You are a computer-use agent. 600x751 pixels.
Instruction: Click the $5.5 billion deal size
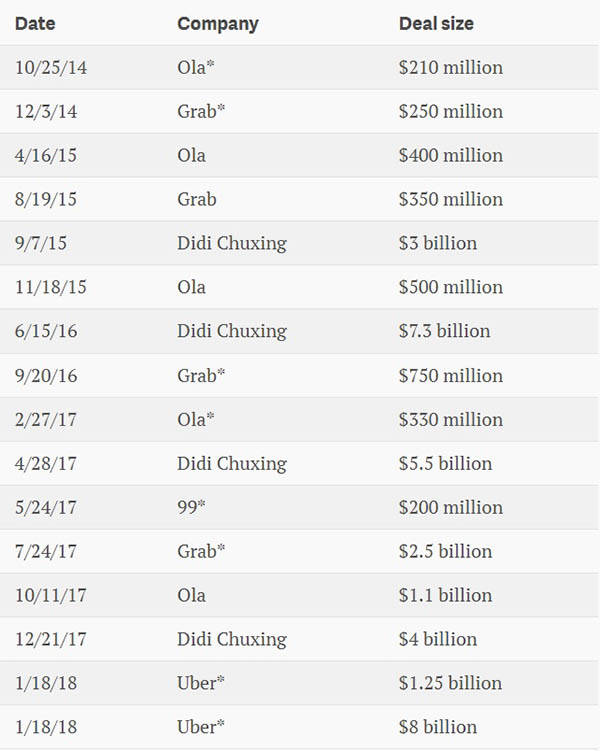pos(446,464)
